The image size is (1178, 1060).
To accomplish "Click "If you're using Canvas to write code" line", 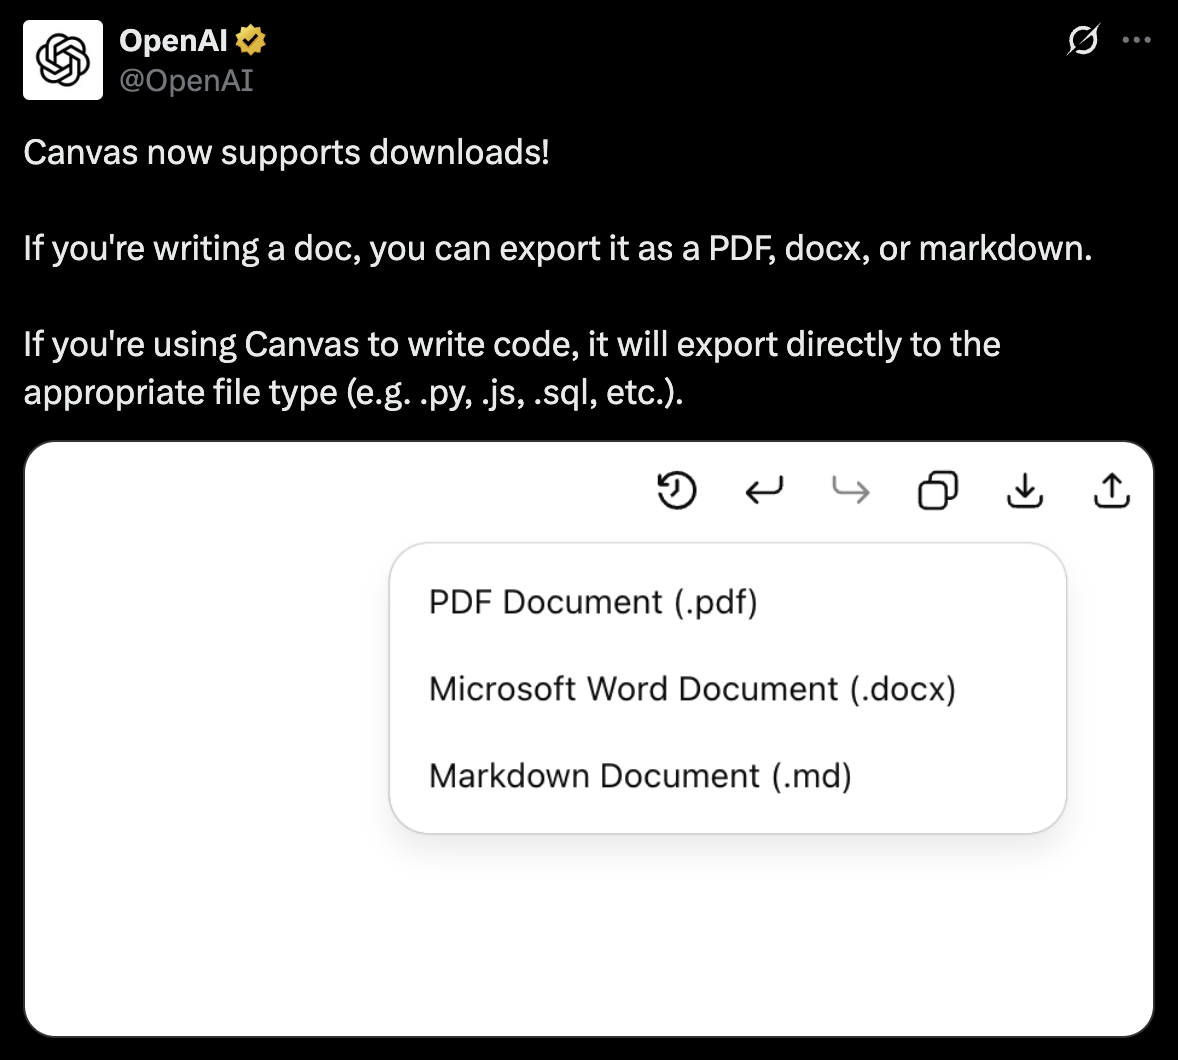I will point(300,344).
